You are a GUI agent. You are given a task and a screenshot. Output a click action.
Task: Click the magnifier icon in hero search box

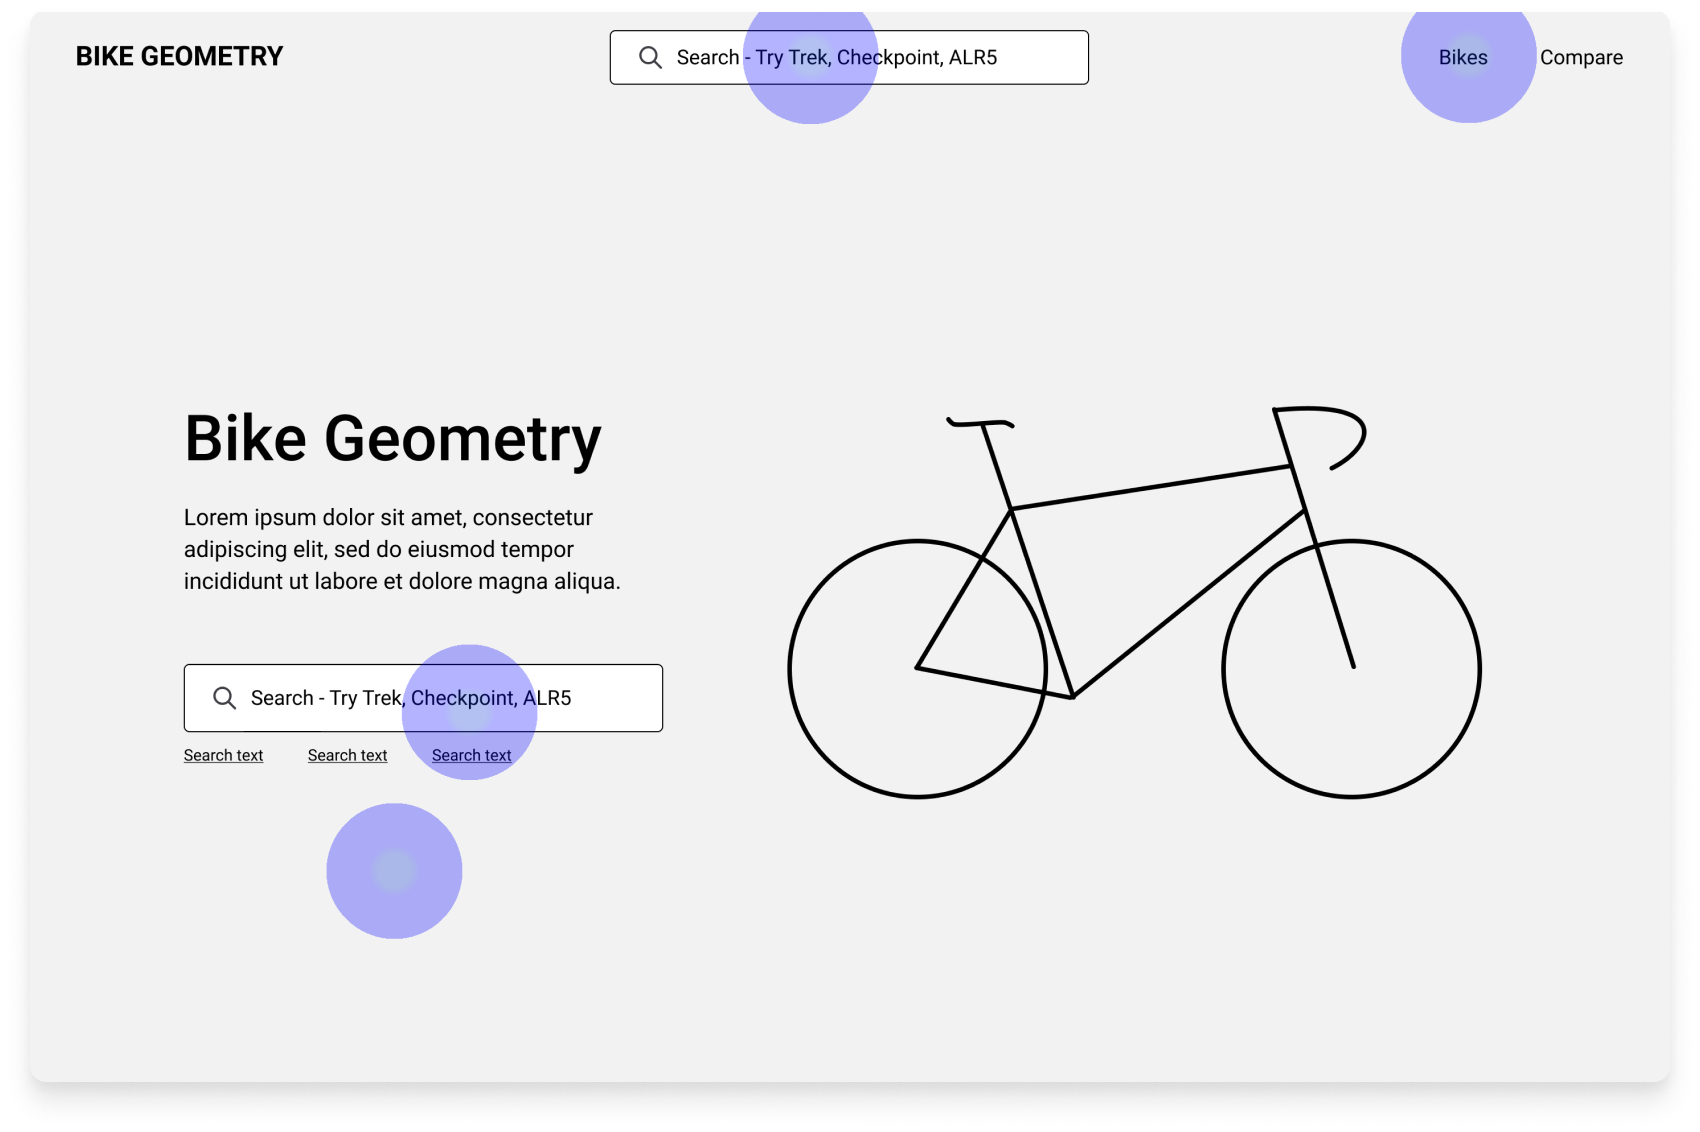pos(224,698)
